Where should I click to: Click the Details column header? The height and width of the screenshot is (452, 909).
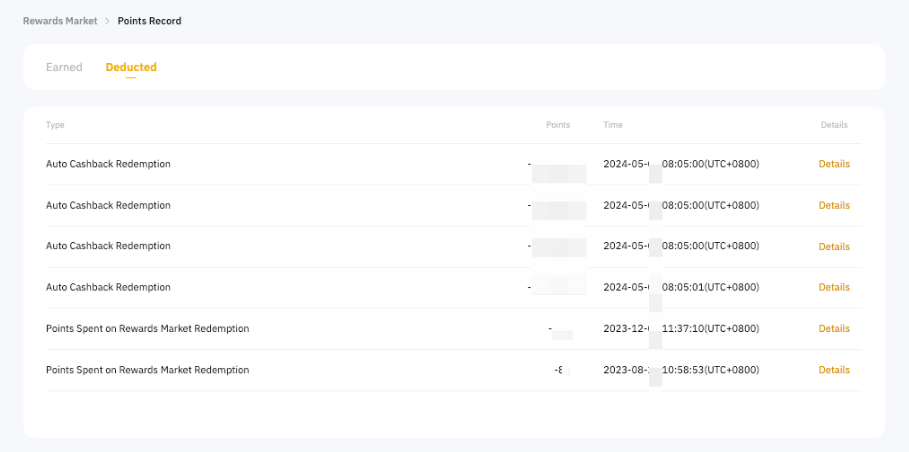pyautogui.click(x=833, y=125)
